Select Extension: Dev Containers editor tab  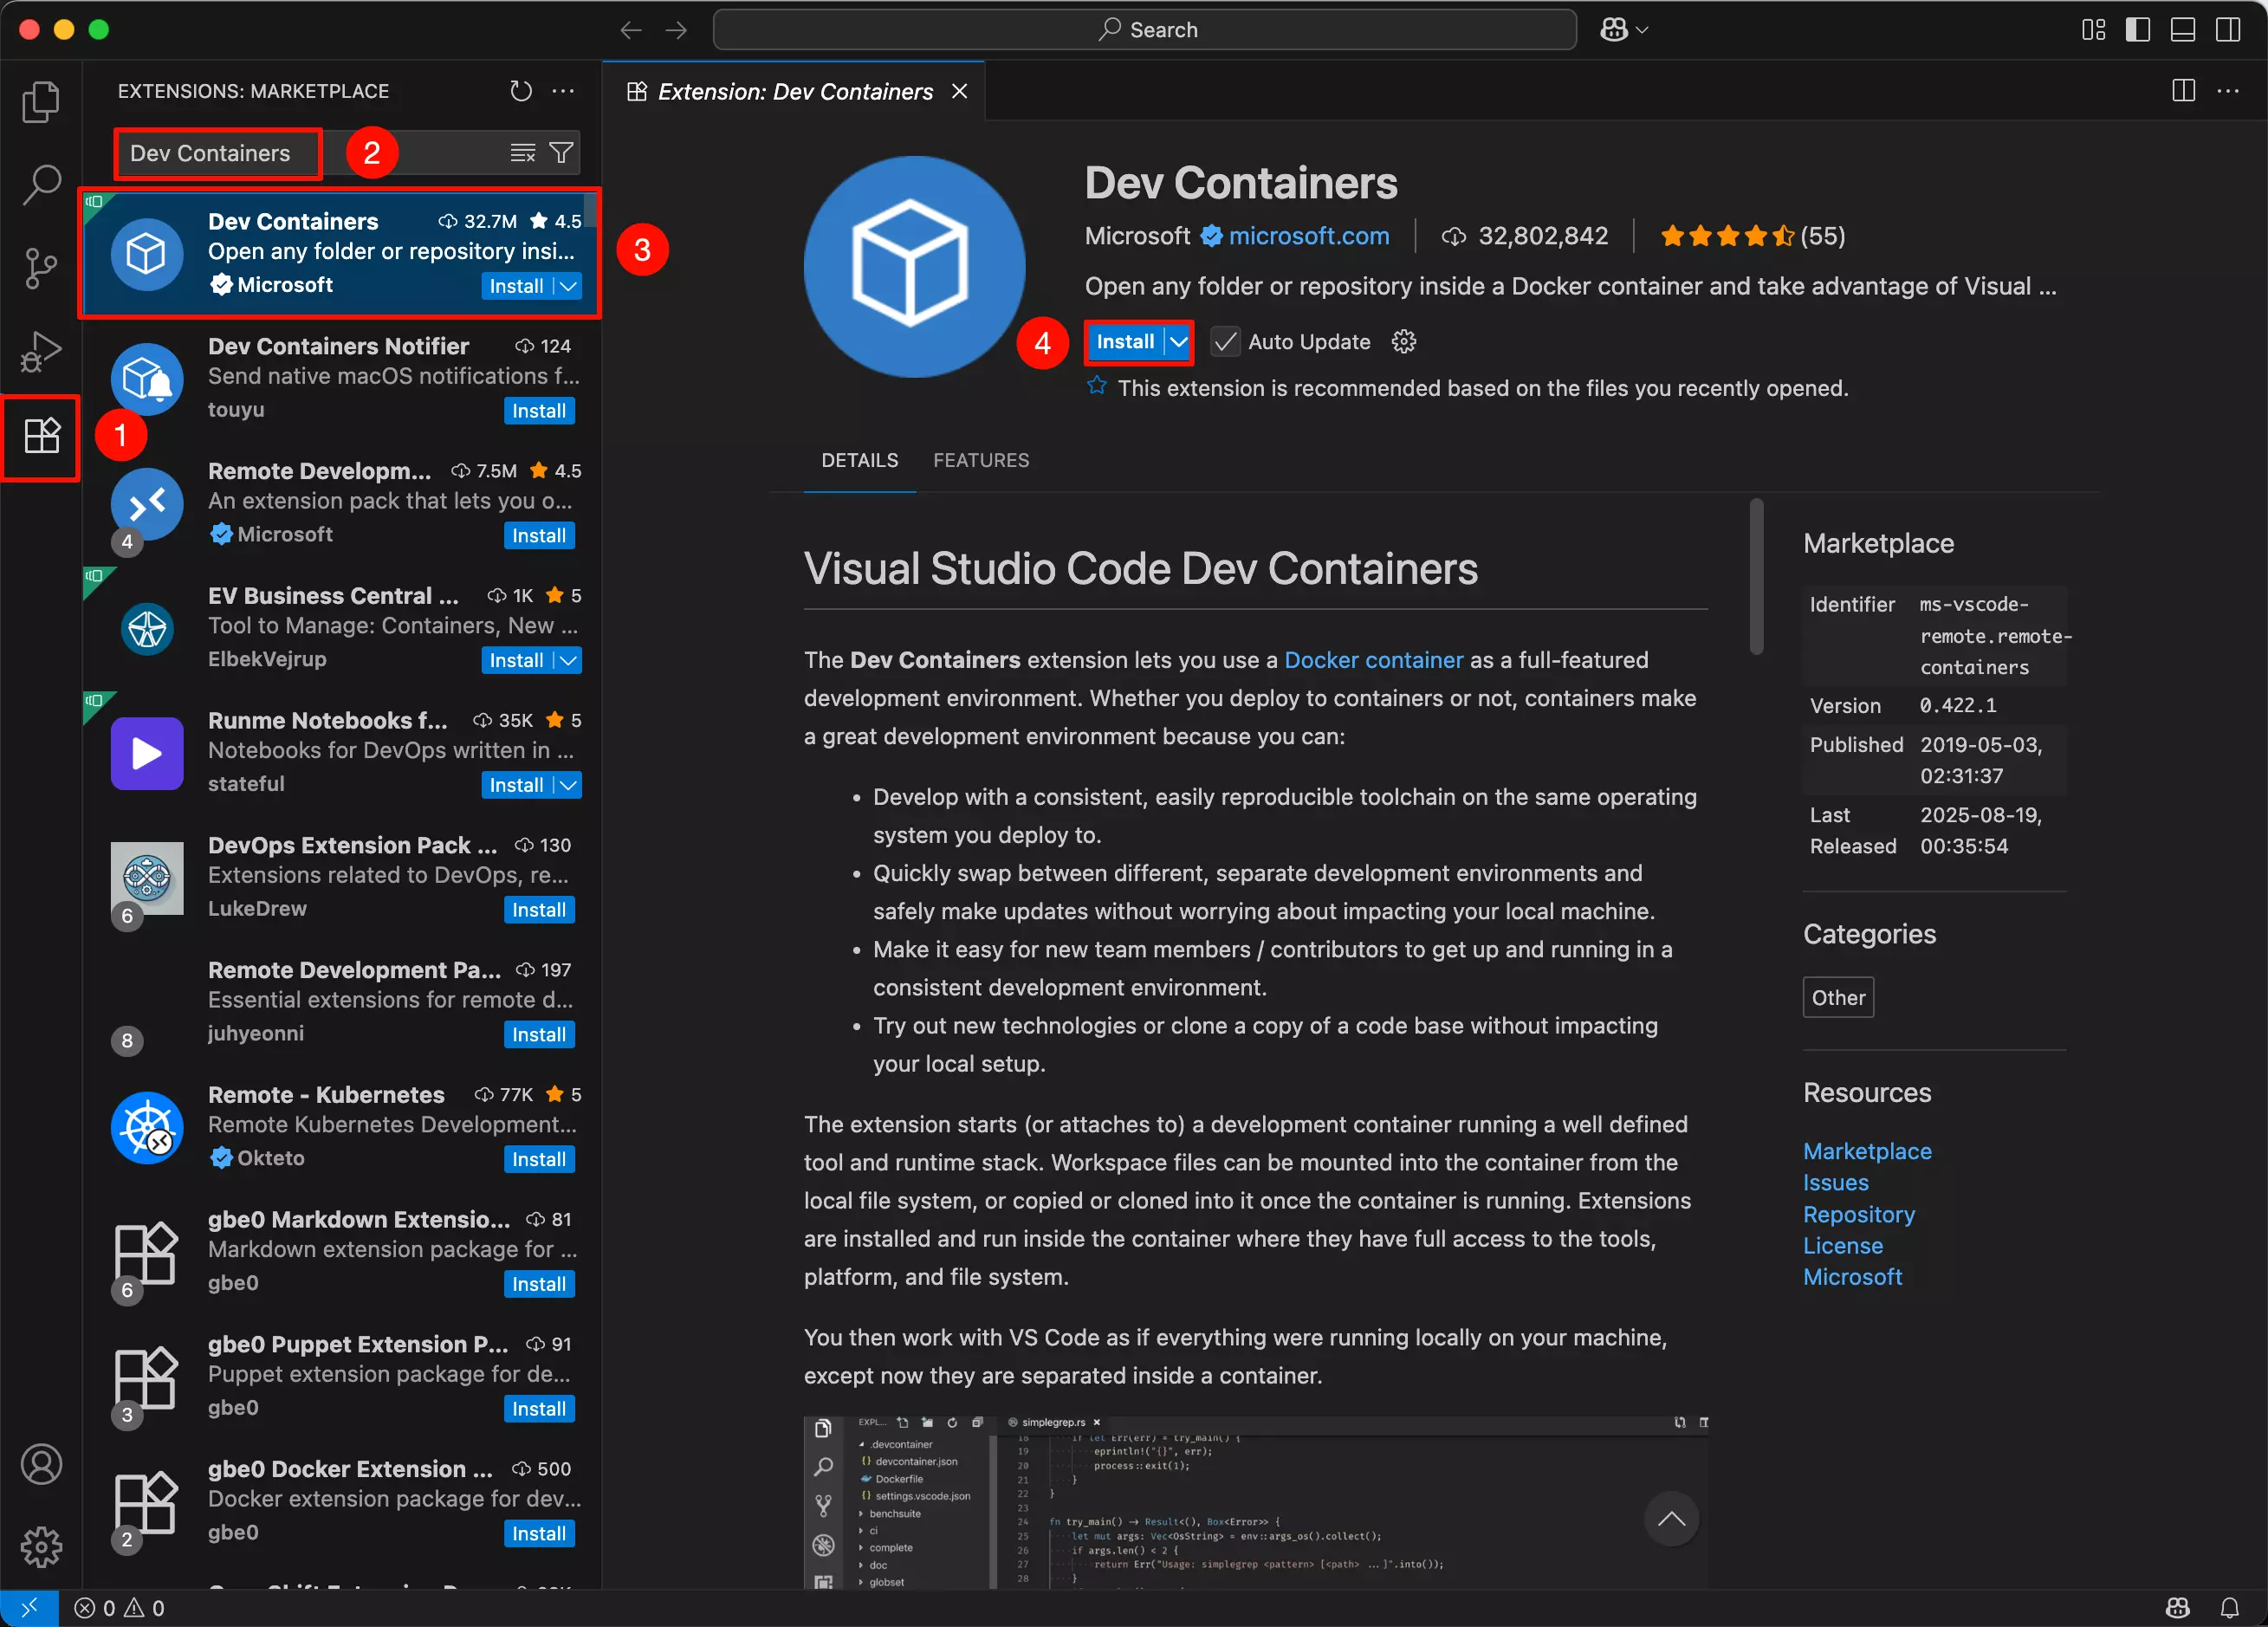(795, 92)
